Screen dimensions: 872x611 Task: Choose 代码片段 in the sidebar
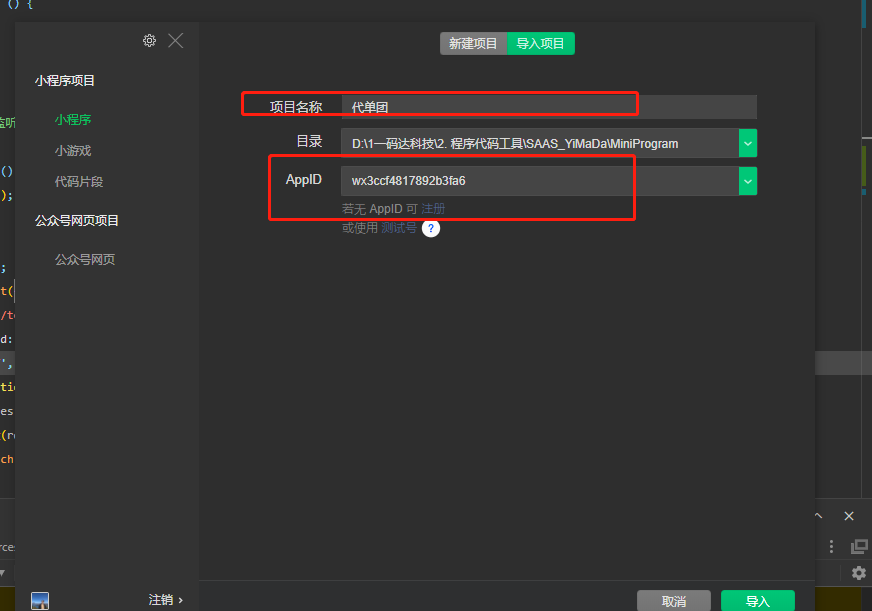79,181
